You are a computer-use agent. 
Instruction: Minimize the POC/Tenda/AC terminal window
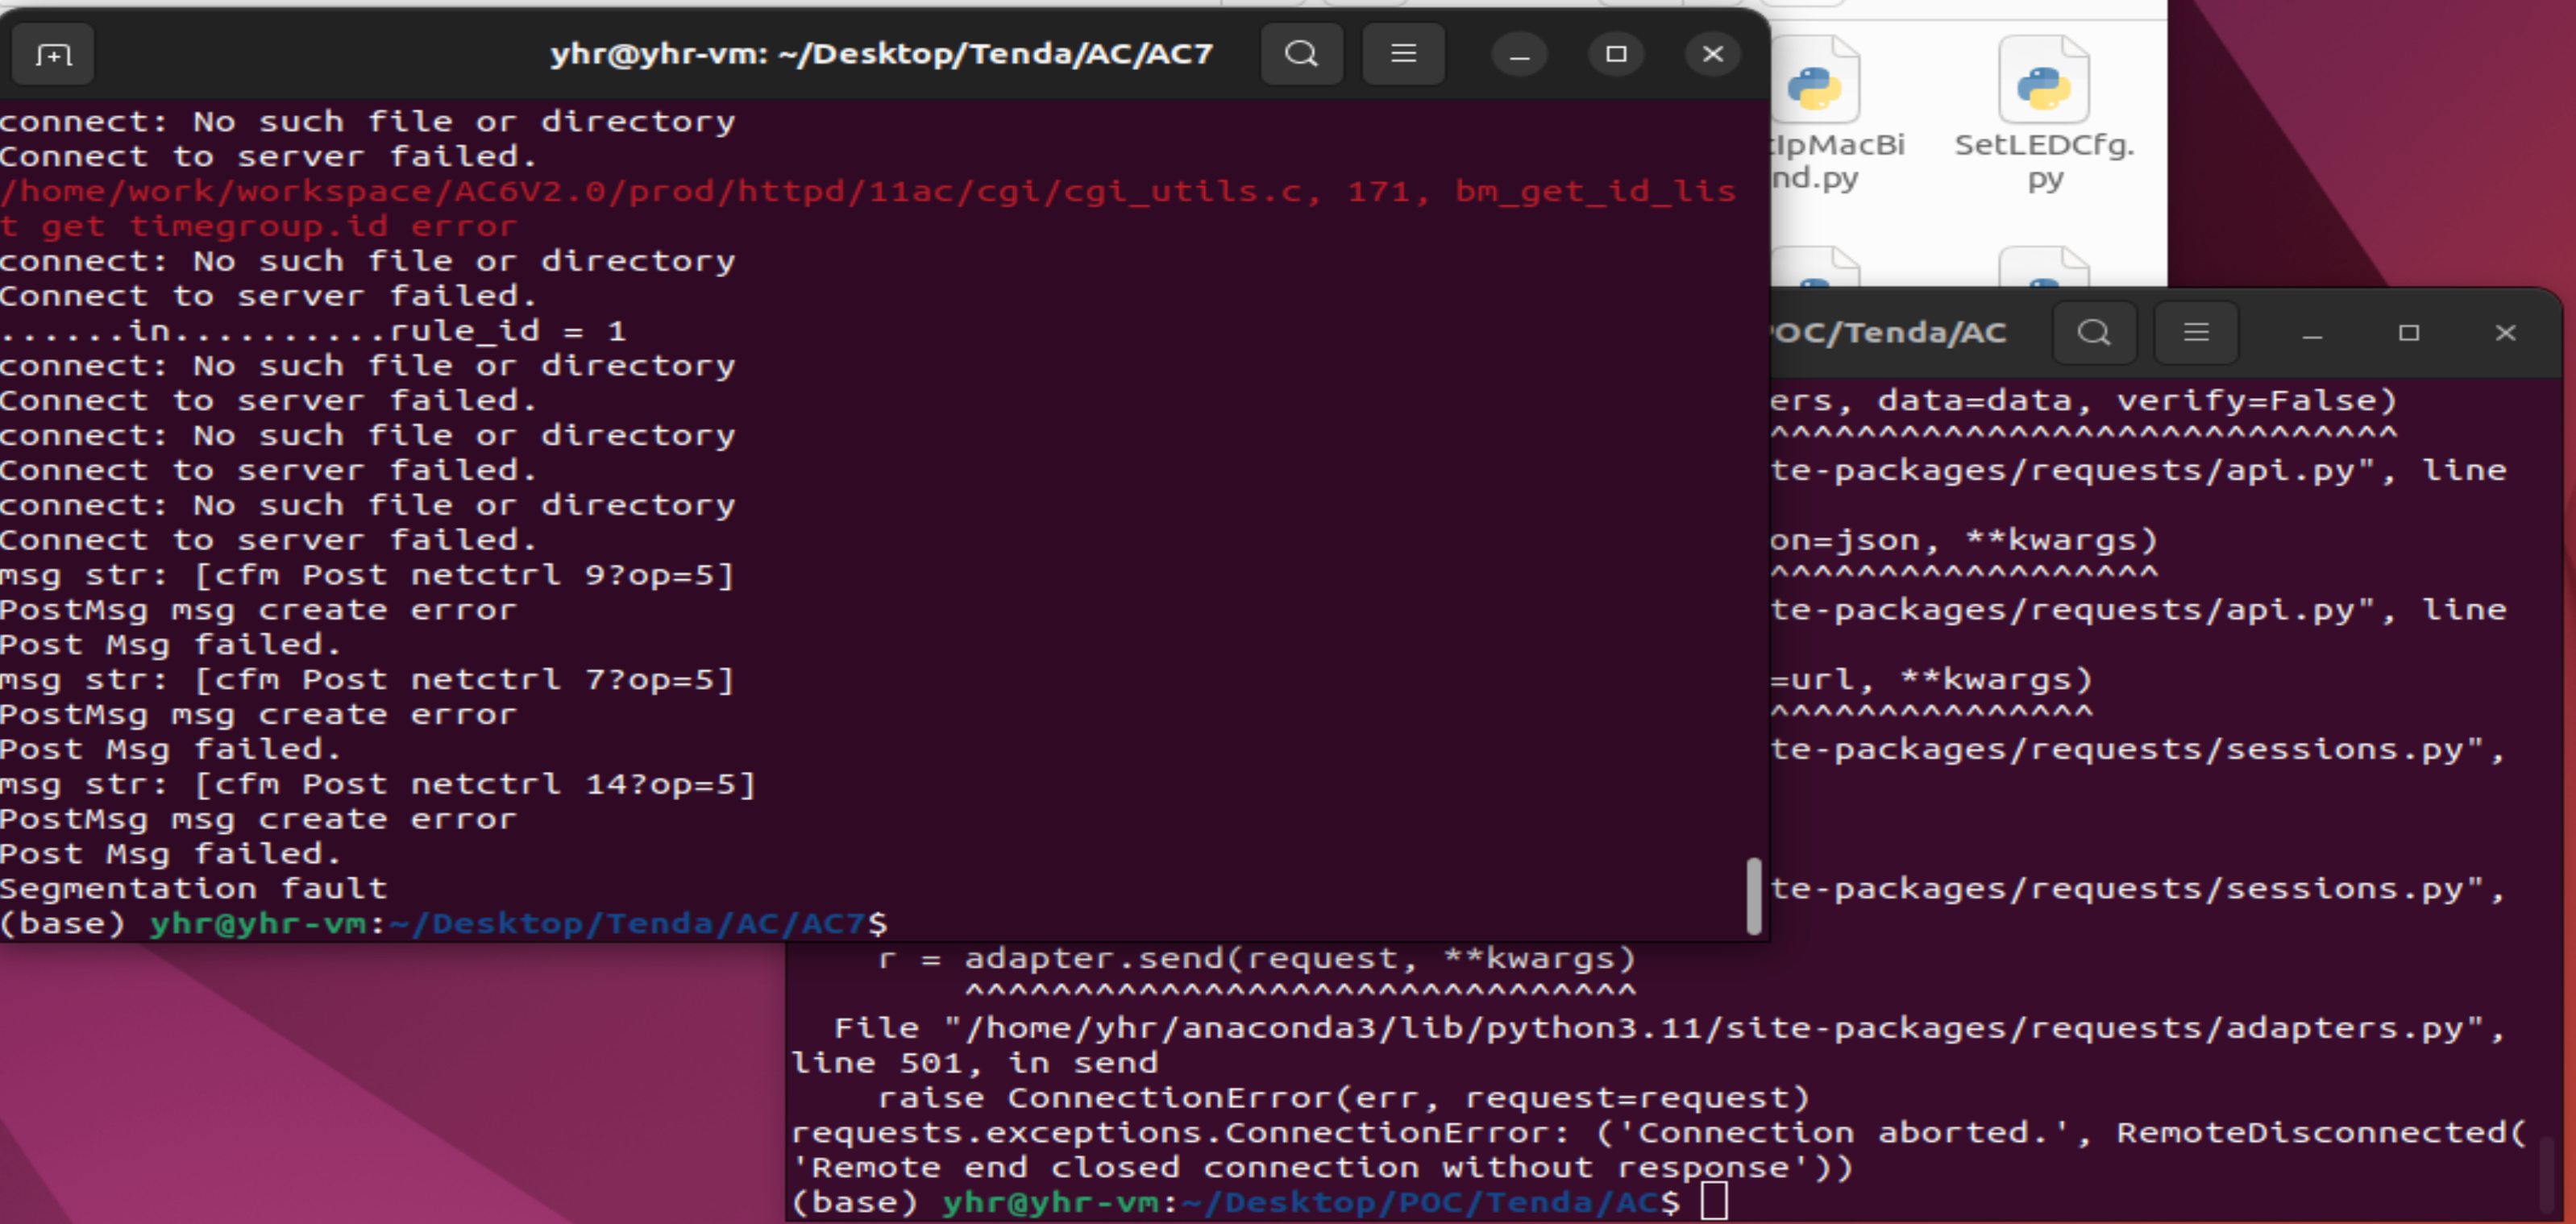tap(2312, 334)
